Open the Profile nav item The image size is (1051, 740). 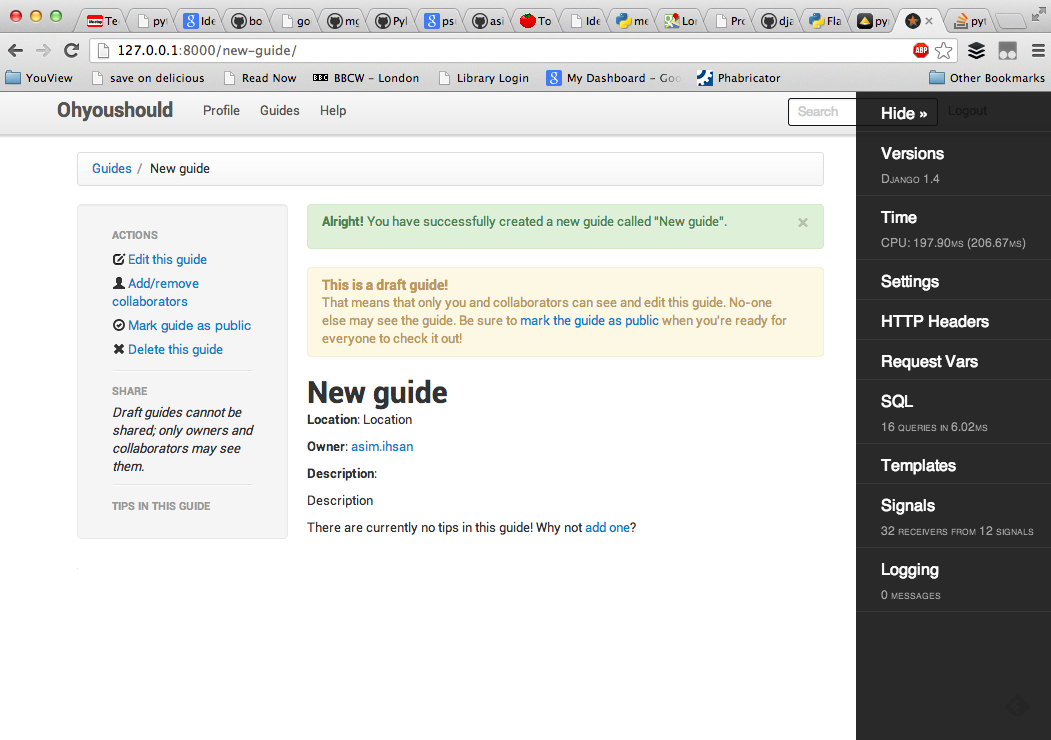click(x=221, y=111)
